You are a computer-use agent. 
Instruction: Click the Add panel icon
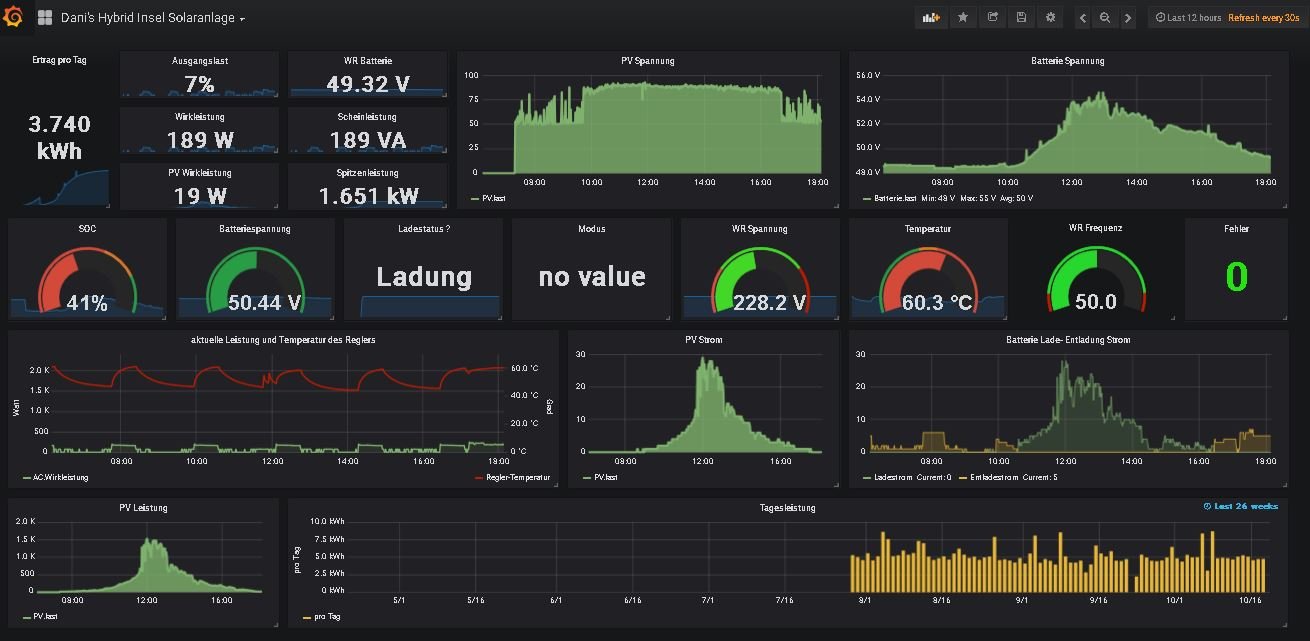pos(931,17)
